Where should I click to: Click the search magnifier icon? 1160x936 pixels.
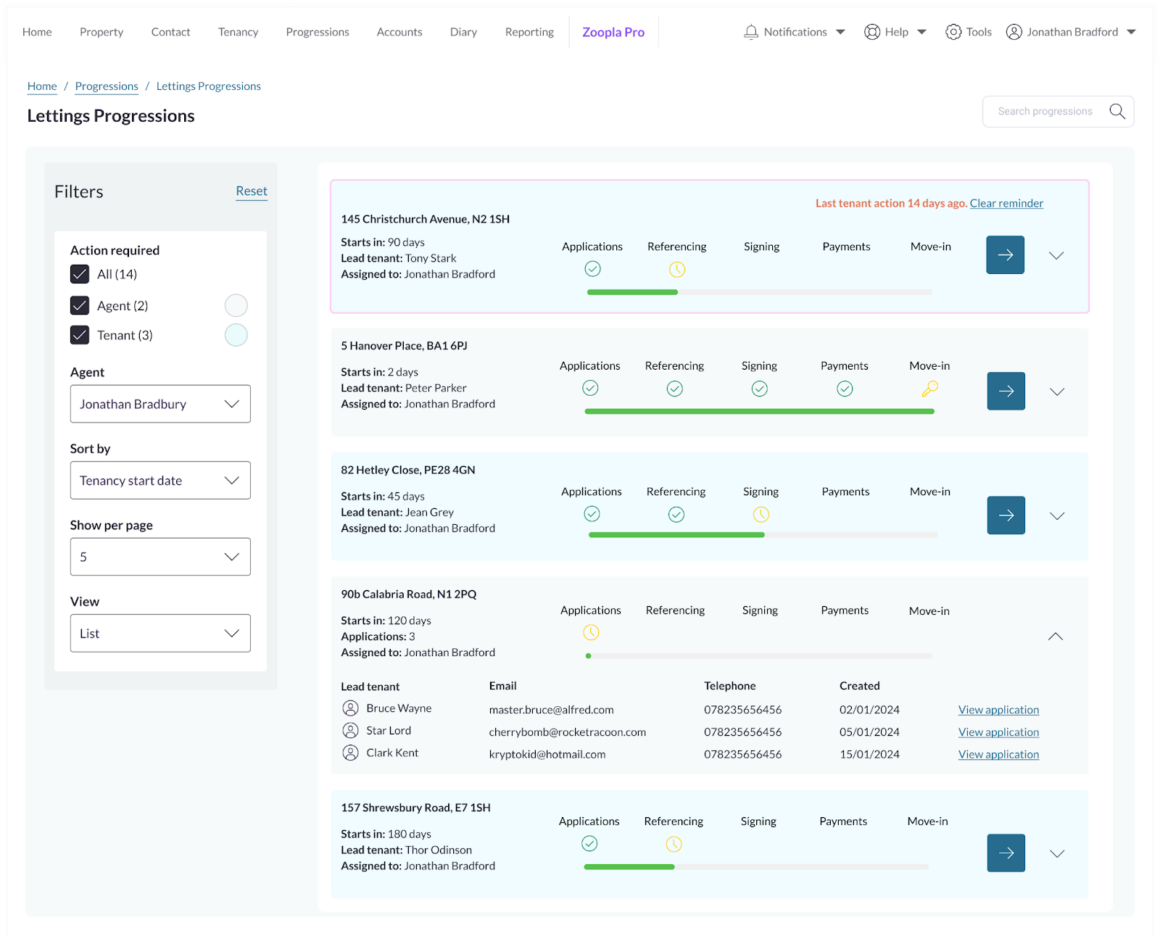(x=1117, y=111)
